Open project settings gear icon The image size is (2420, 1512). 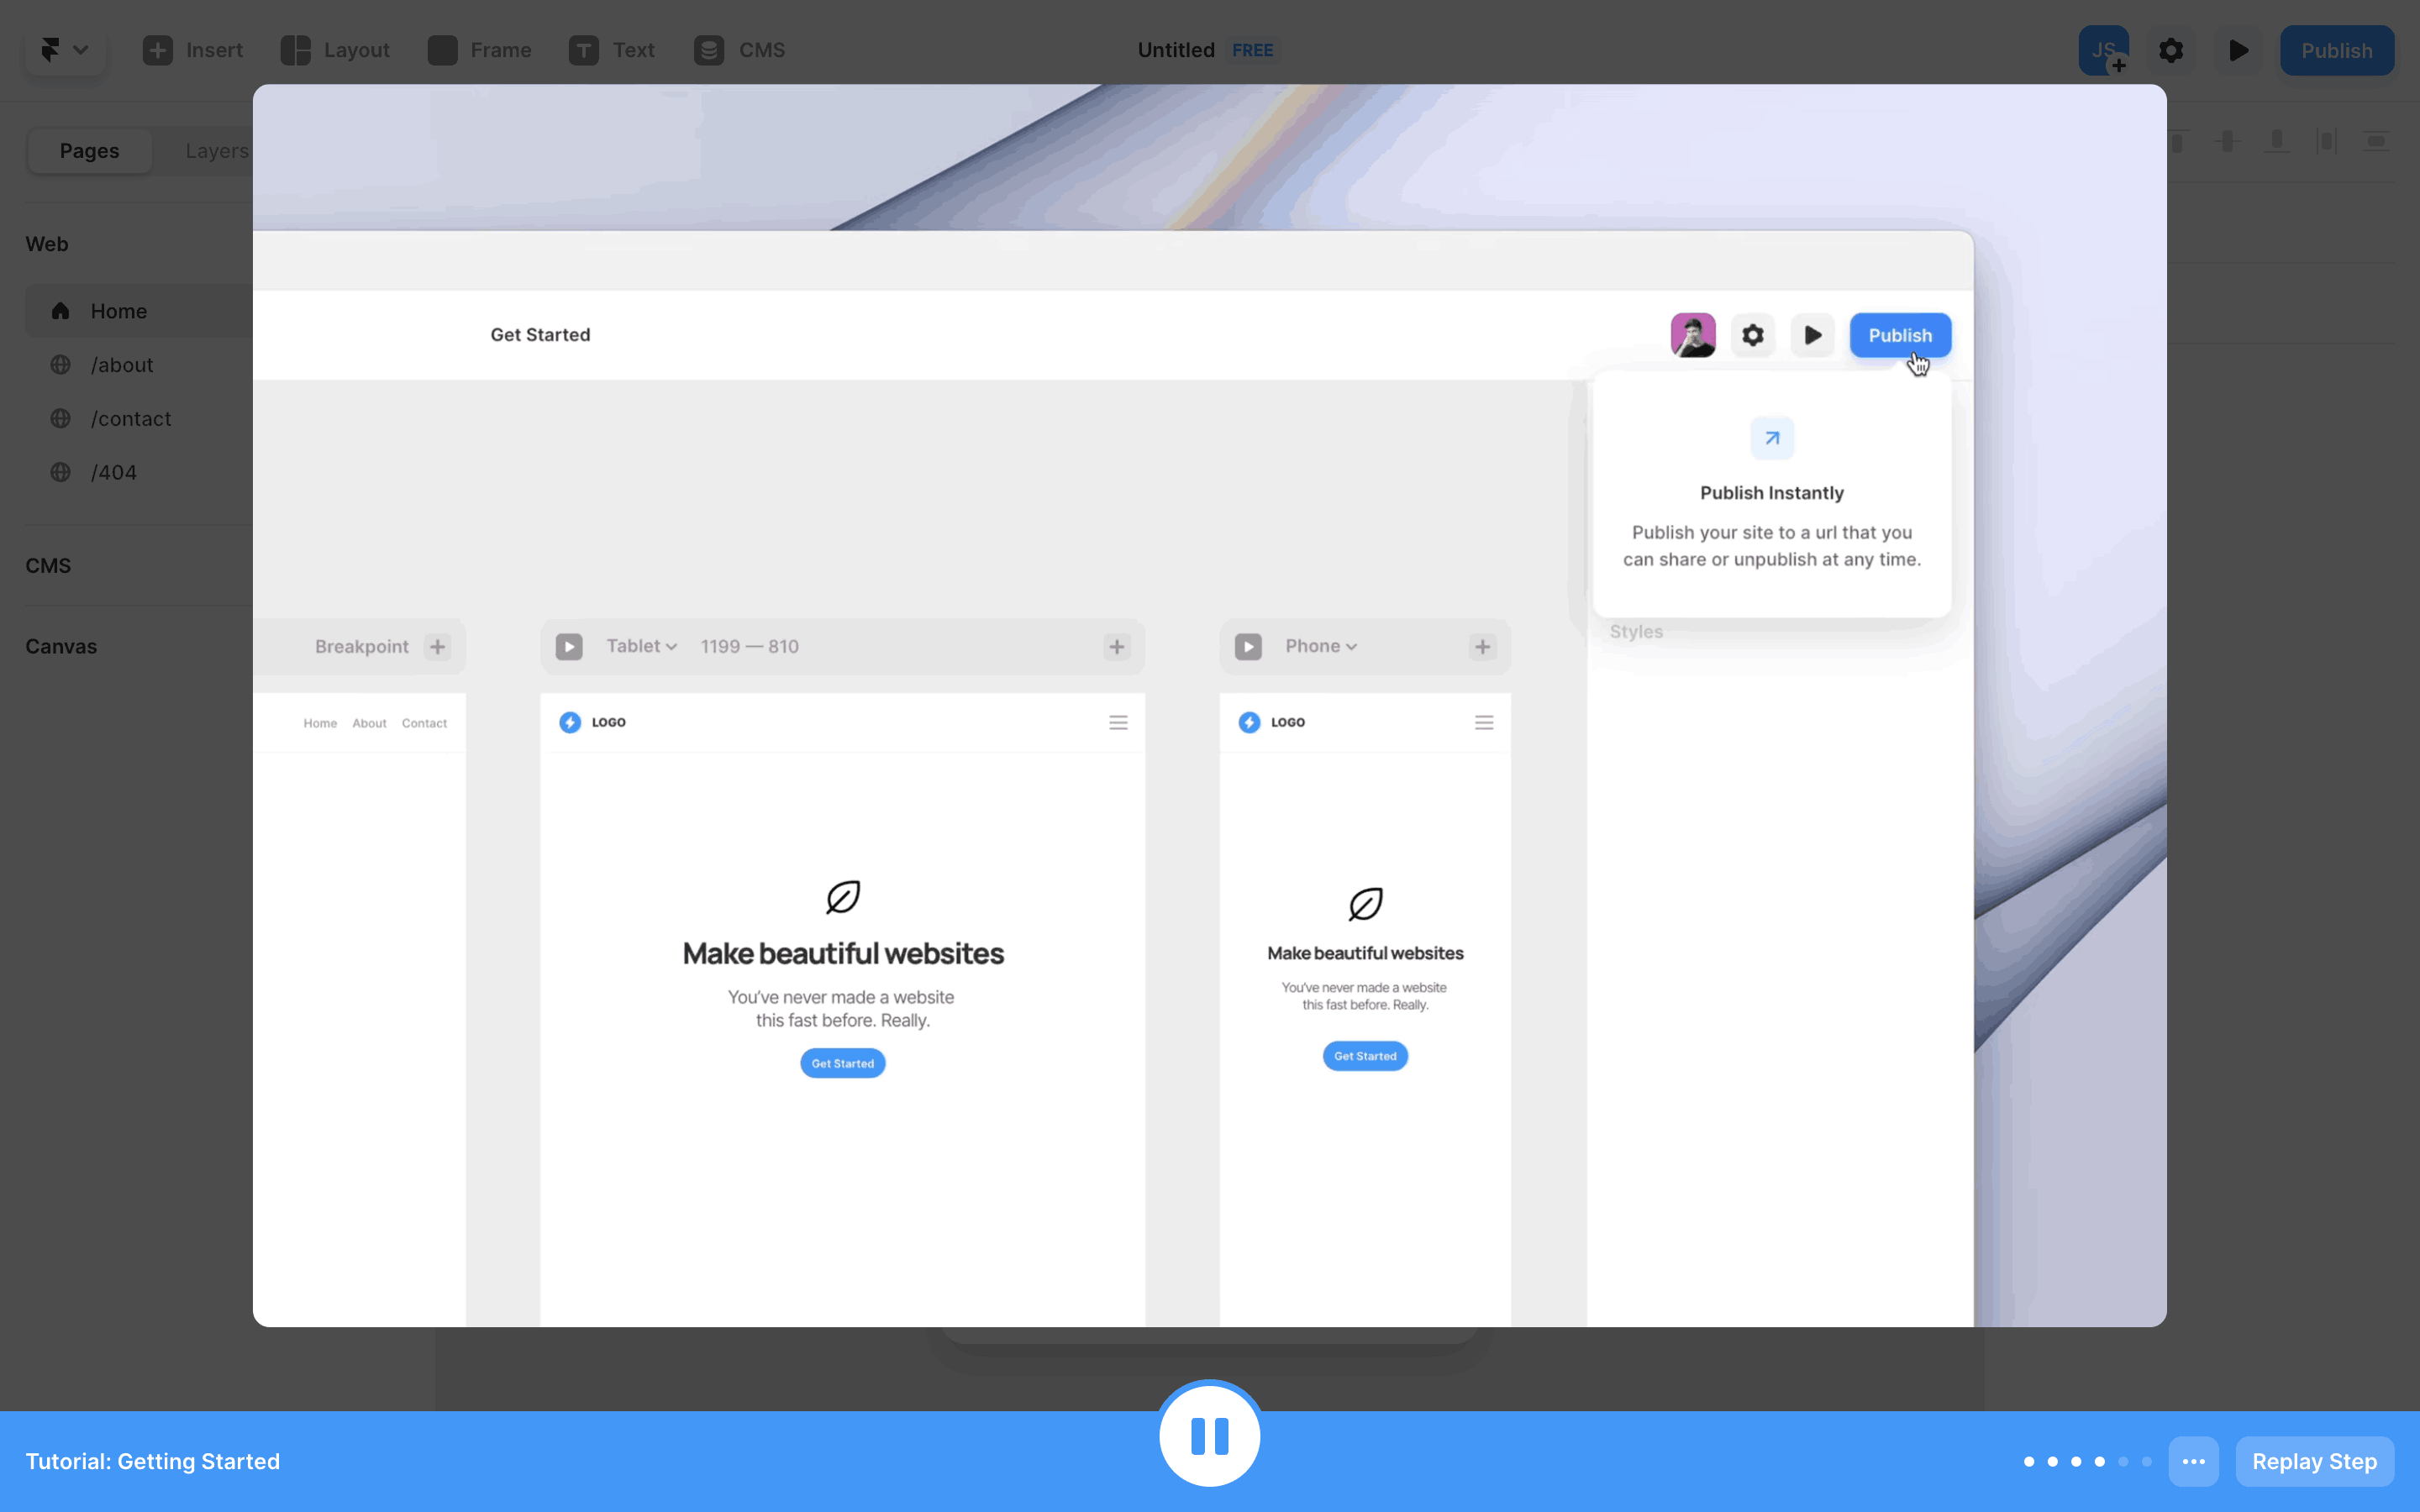(2170, 50)
